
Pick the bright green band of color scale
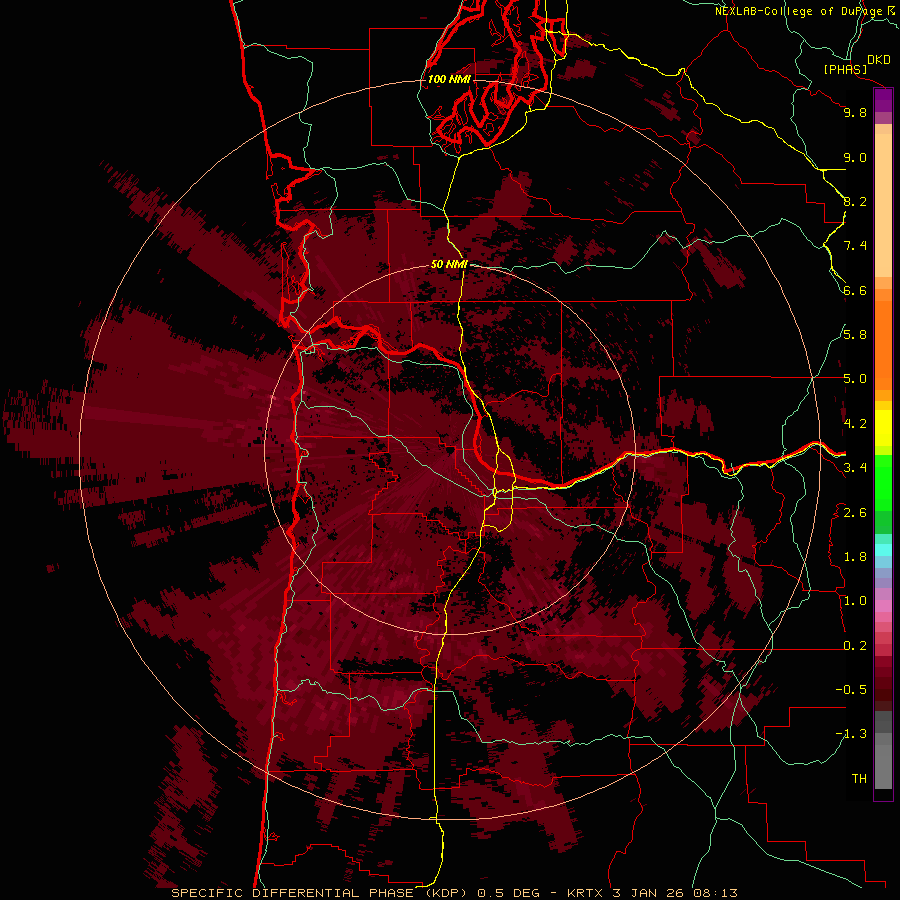coord(883,483)
